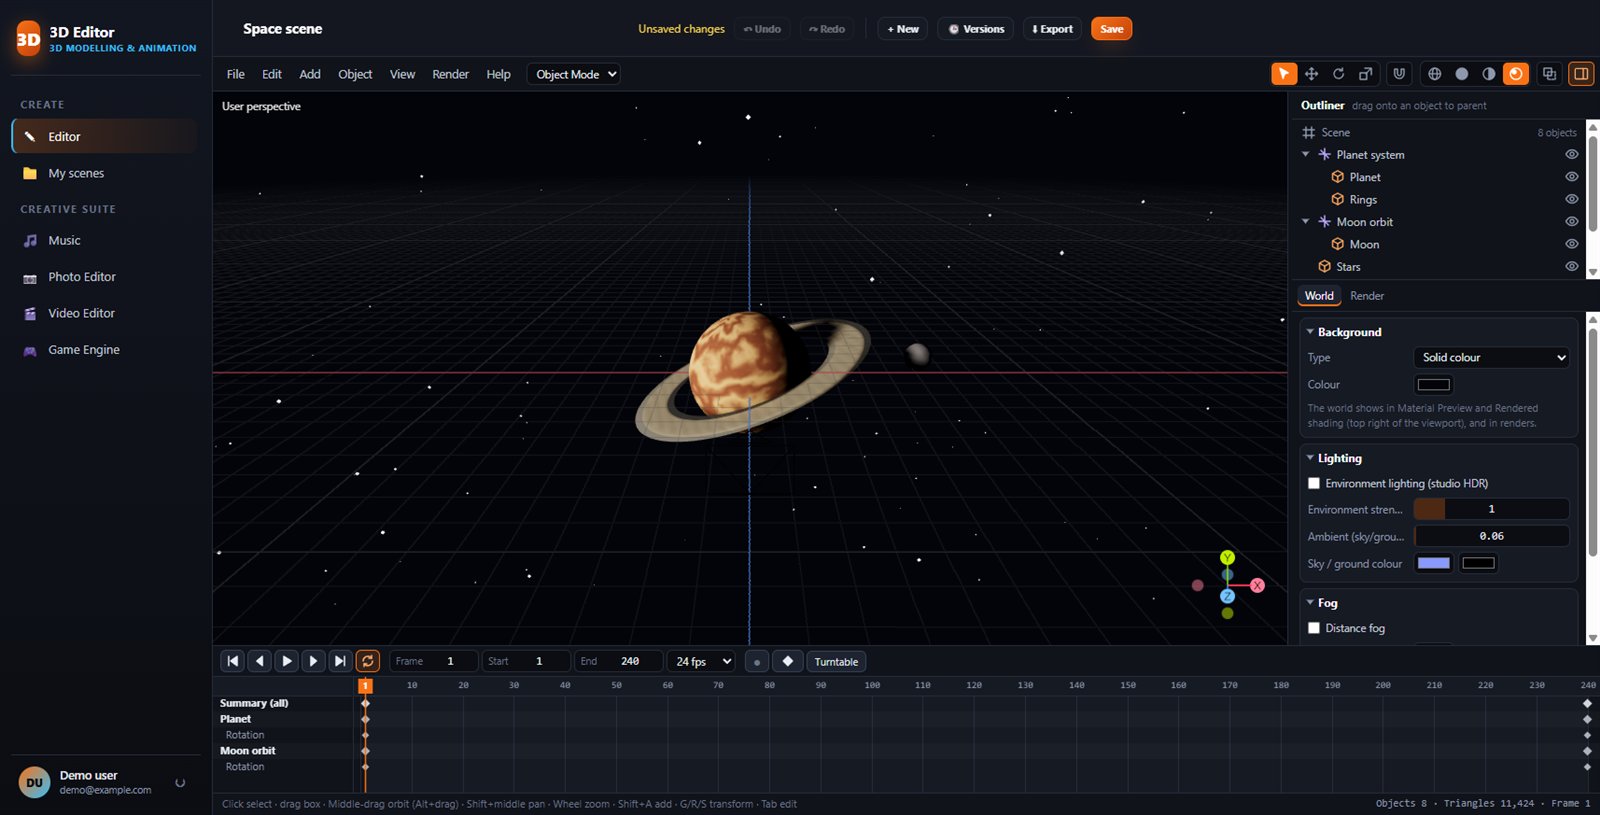This screenshot has height=815, width=1600.
Task: Jump to the last frame
Action: tap(340, 661)
